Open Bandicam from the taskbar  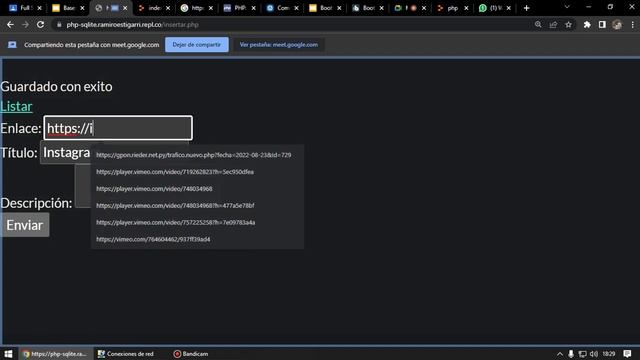191,353
